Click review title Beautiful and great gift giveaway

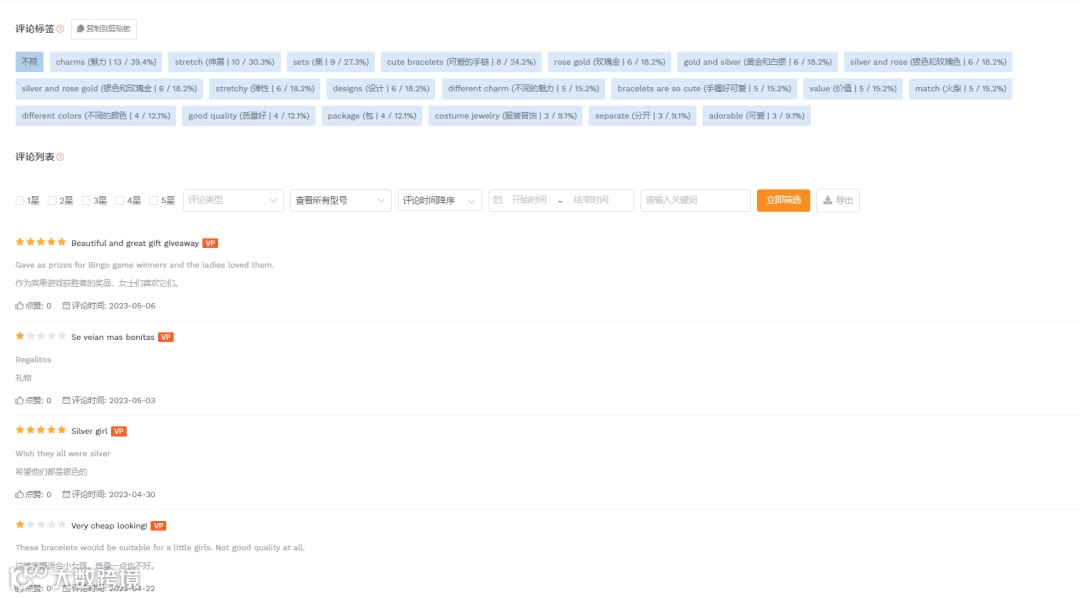click(135, 243)
